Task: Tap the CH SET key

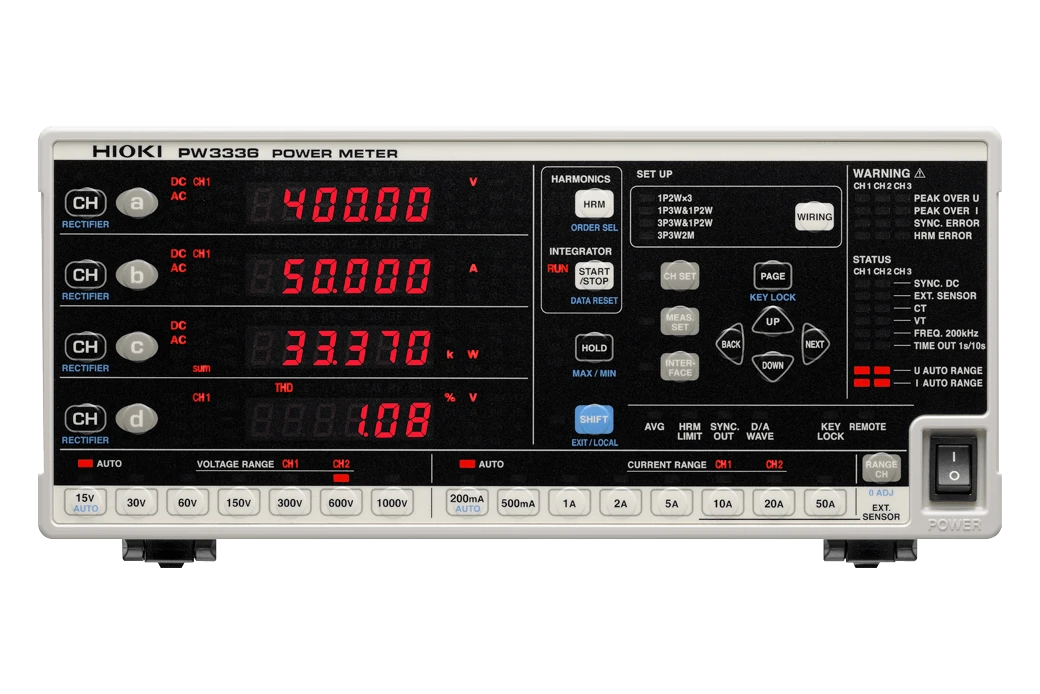Action: [x=680, y=277]
